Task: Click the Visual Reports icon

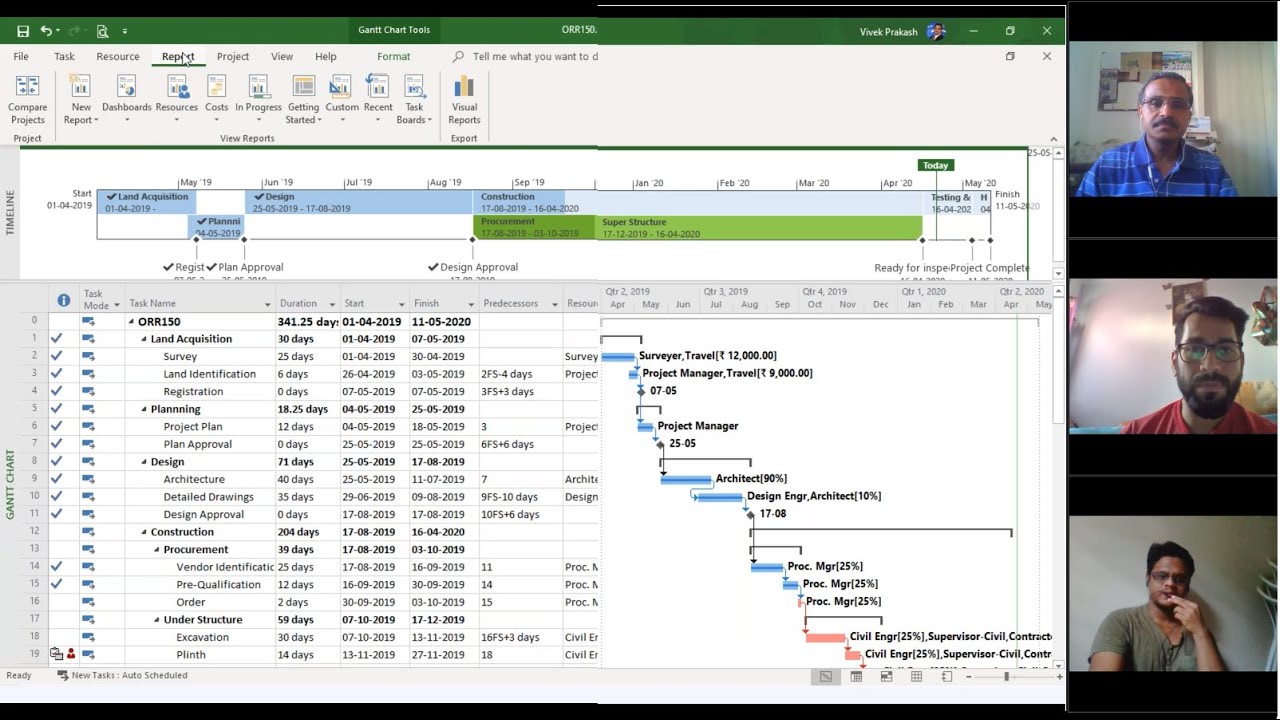Action: 464,87
